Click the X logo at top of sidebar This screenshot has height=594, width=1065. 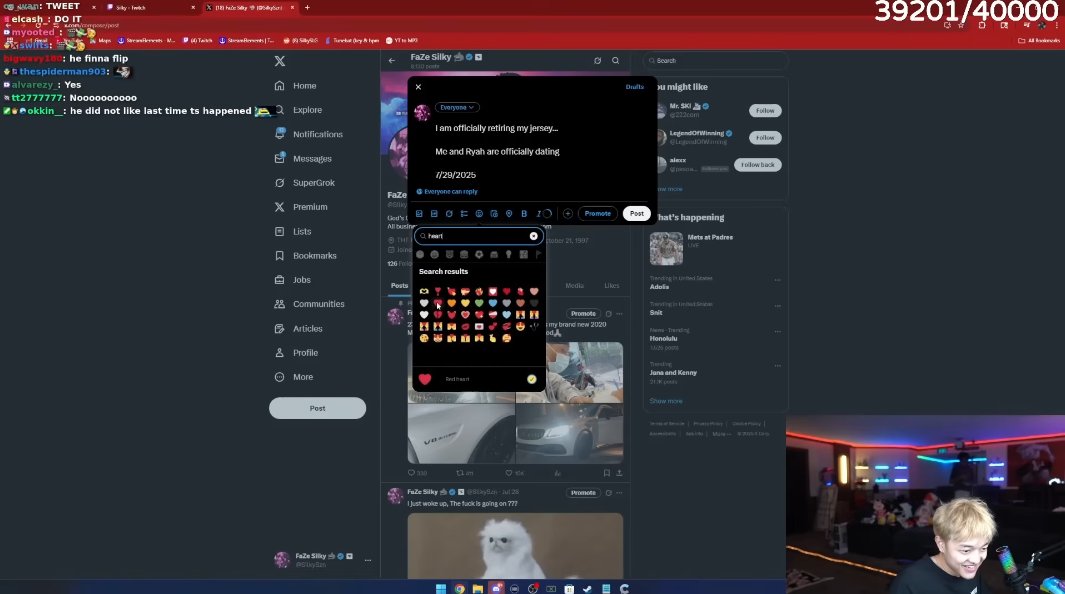point(280,61)
